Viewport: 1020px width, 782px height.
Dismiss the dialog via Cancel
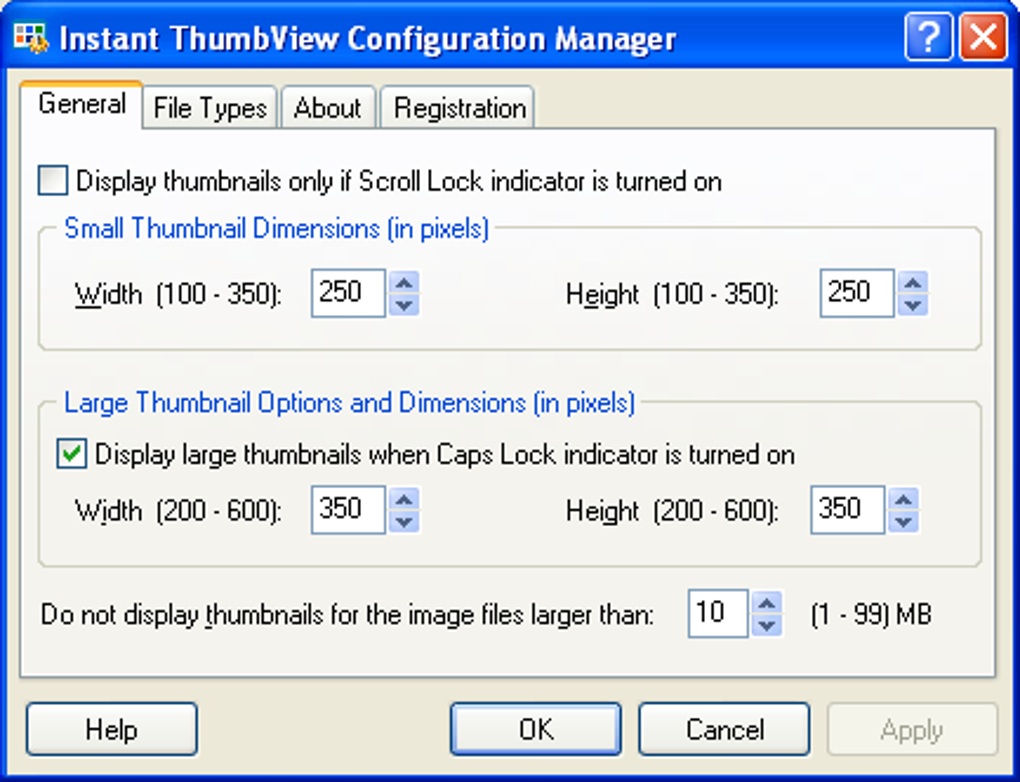pos(724,729)
